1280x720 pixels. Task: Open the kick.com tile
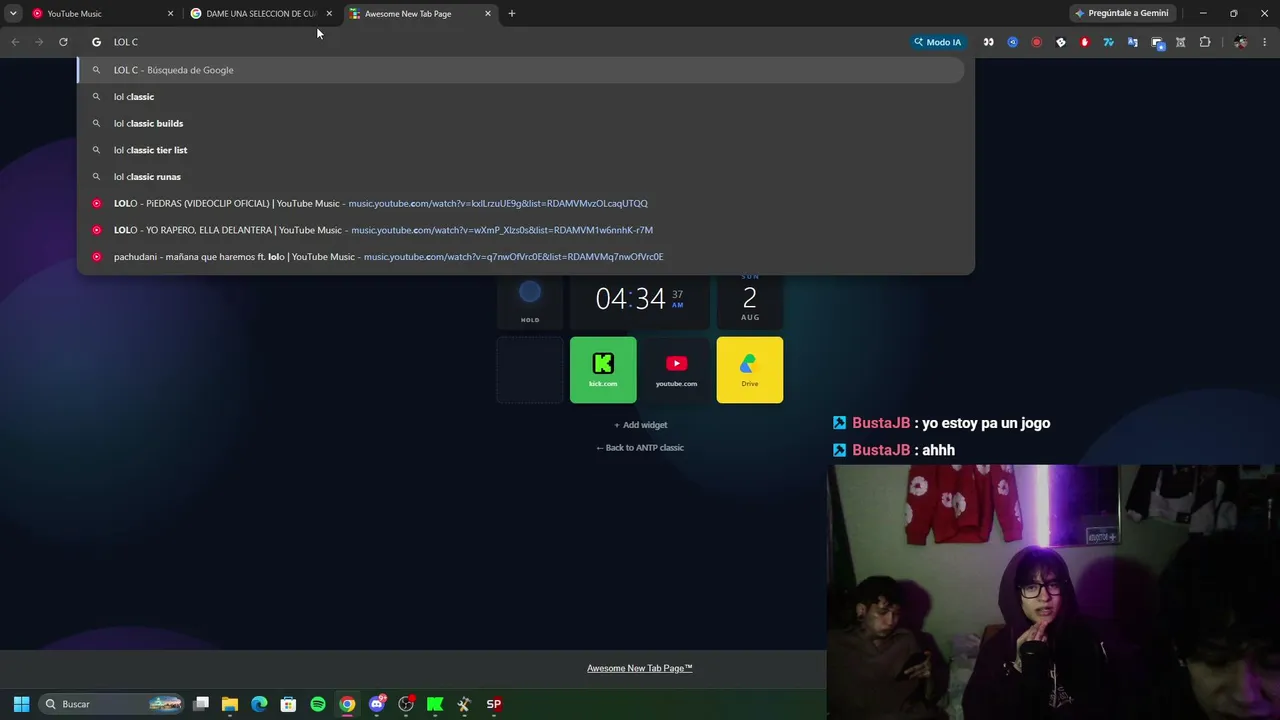(603, 370)
